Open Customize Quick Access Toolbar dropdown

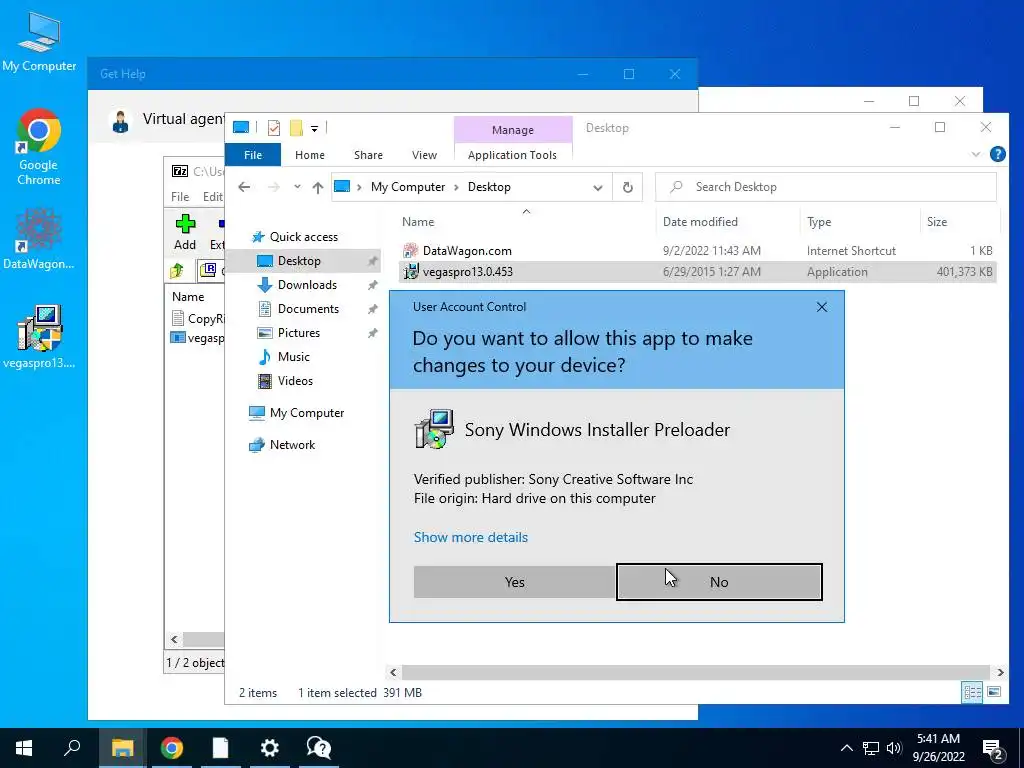[x=314, y=129]
